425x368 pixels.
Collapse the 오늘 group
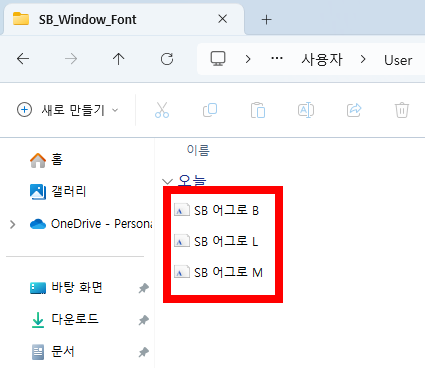[167, 182]
